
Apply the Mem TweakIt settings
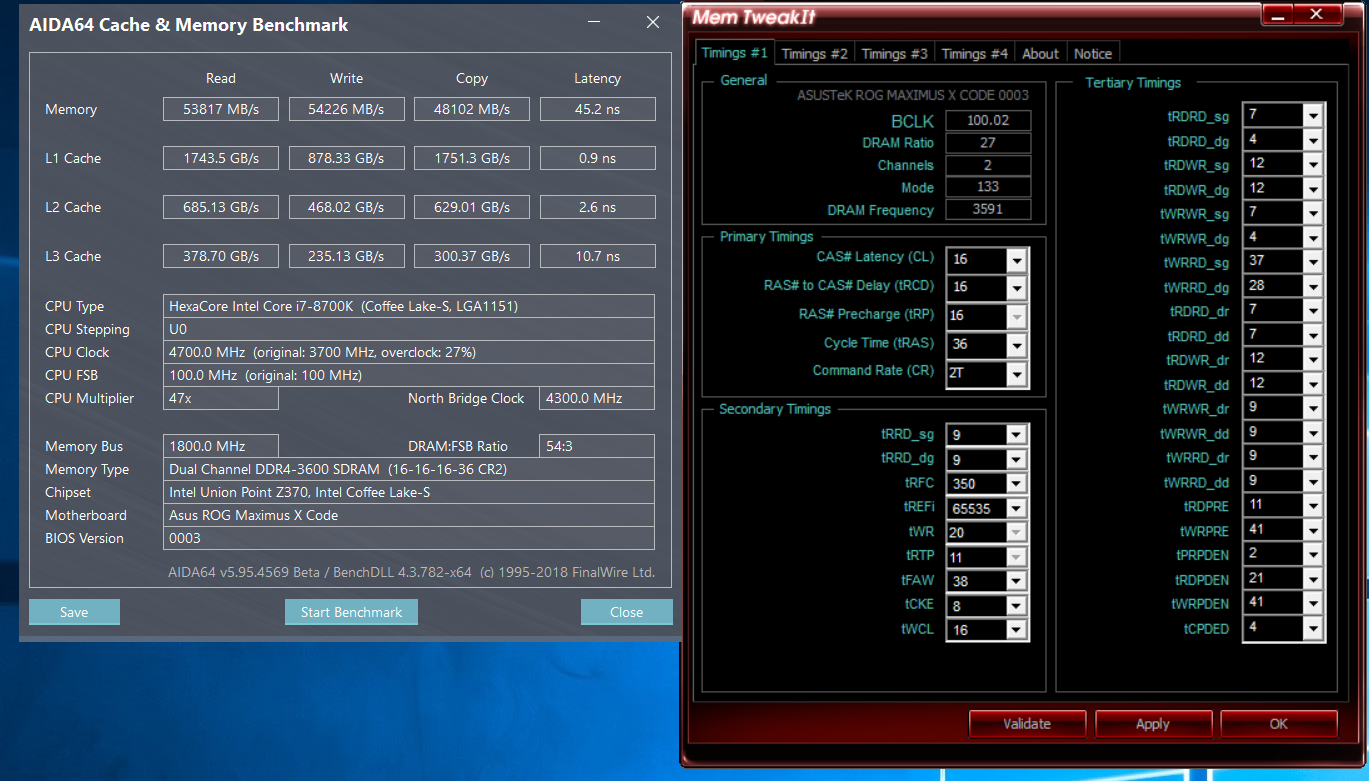point(1153,724)
